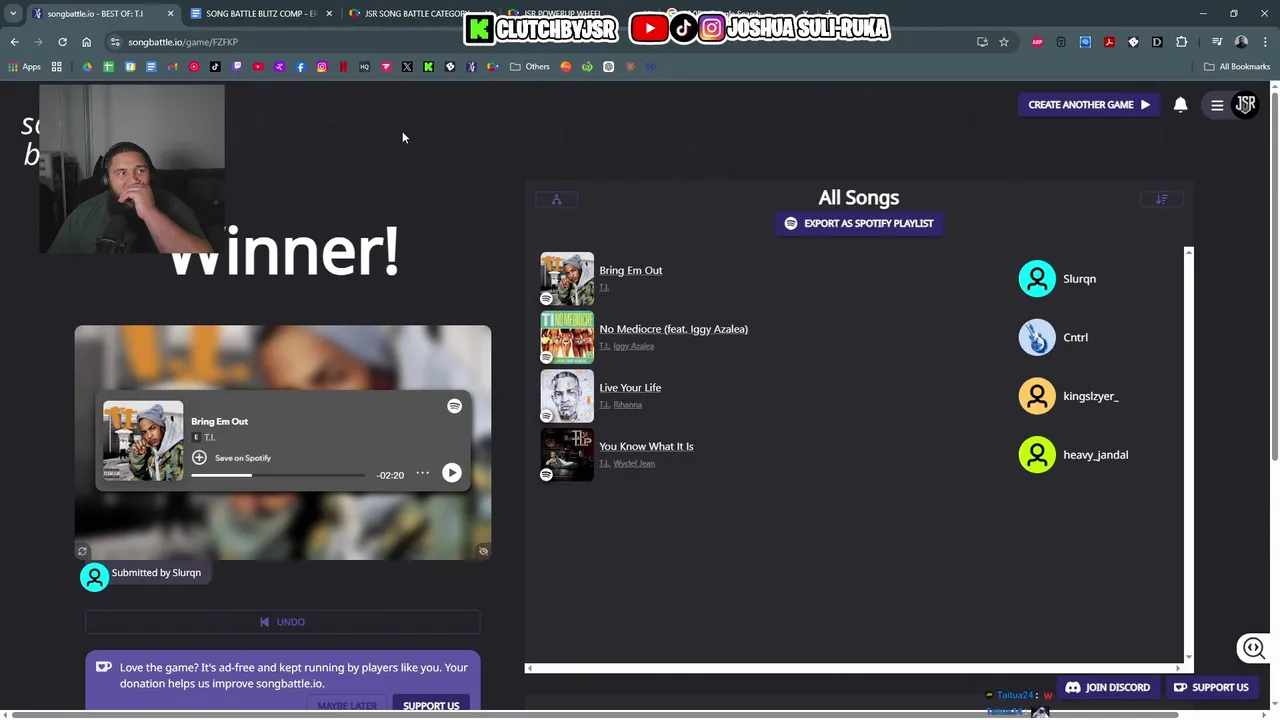
Task: Open Bring Em Out song title link
Action: pyautogui.click(x=631, y=270)
